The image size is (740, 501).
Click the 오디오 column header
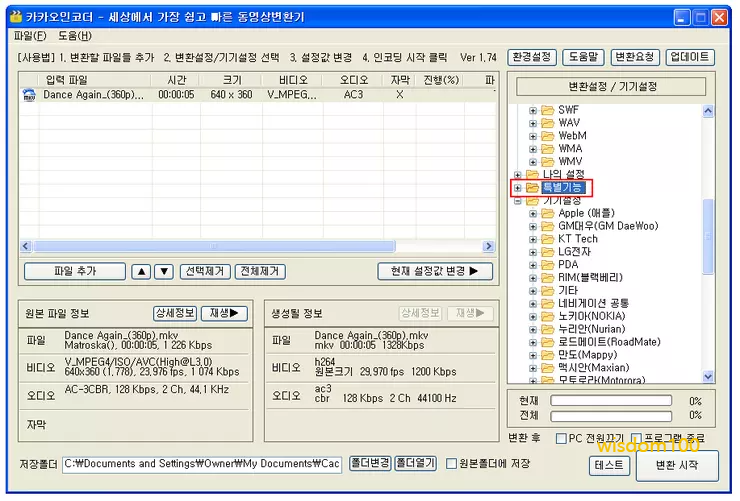point(353,80)
